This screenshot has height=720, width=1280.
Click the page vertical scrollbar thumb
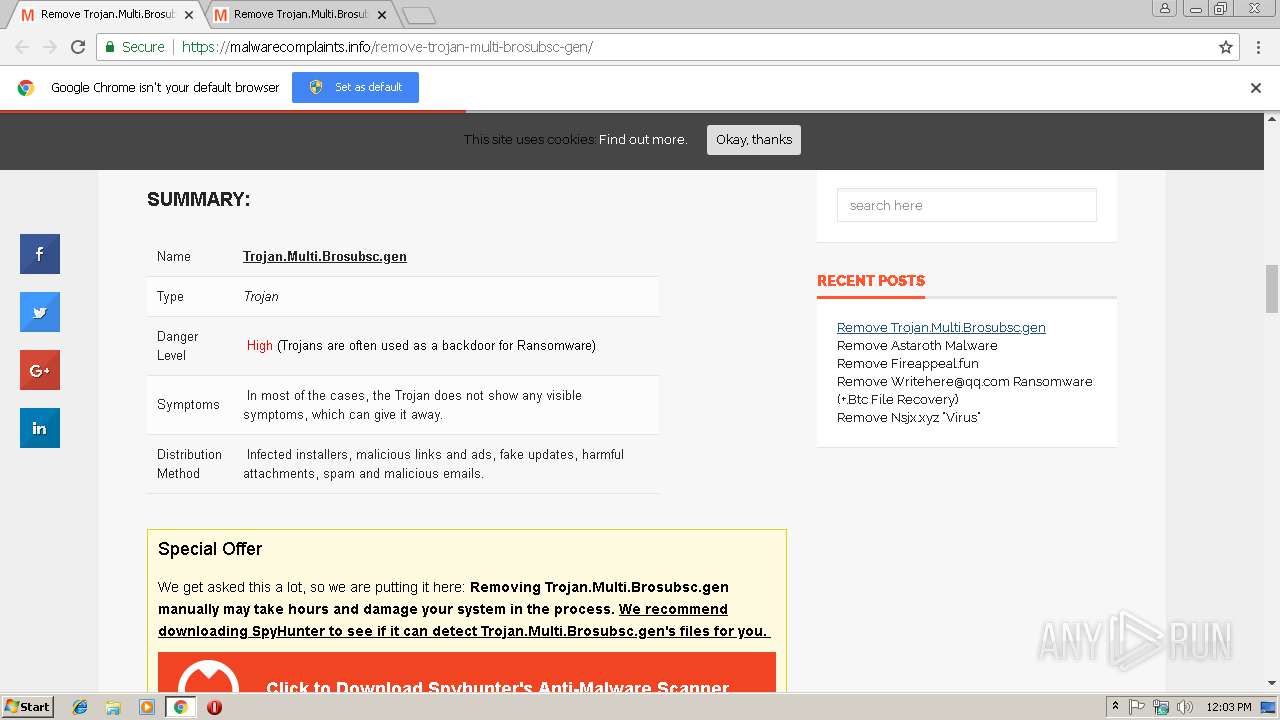(x=1271, y=289)
